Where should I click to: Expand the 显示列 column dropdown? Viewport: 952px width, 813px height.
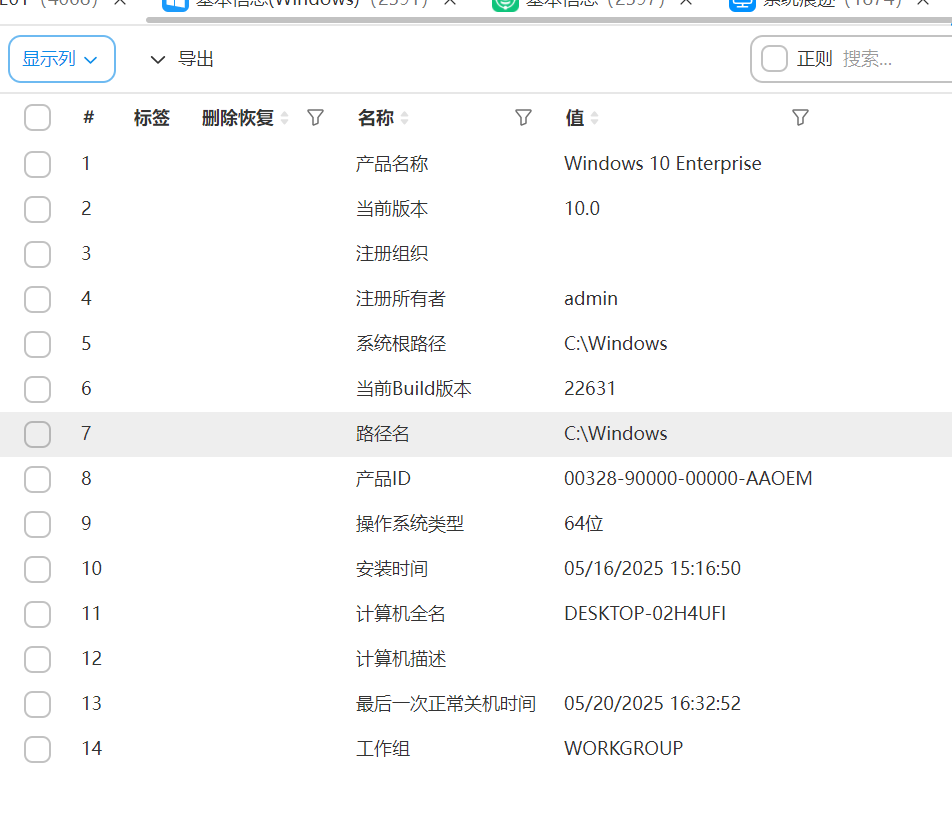(x=61, y=59)
